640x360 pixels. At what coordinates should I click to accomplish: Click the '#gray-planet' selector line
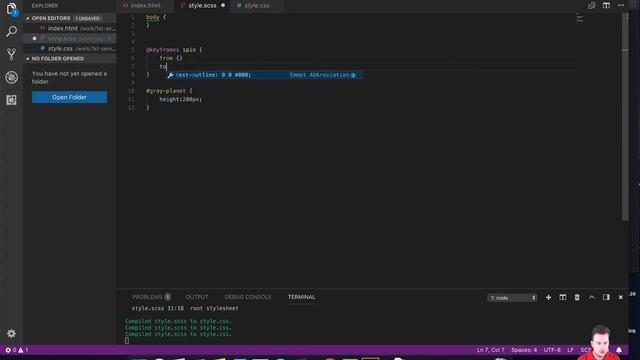[x=169, y=91]
